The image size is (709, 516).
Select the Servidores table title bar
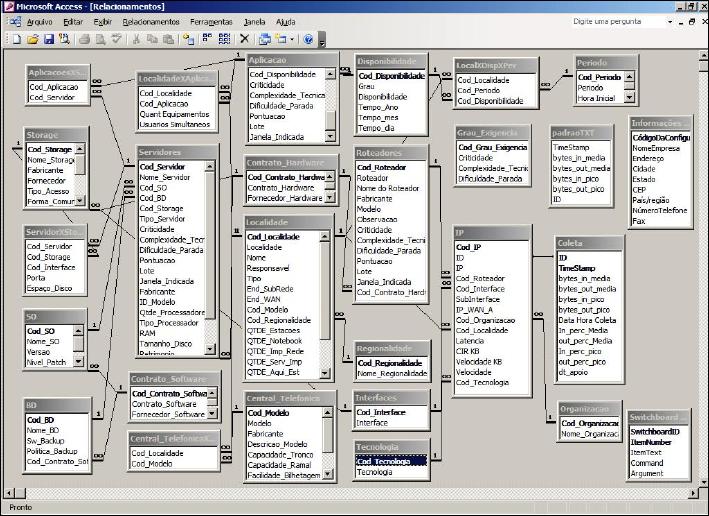tap(178, 152)
